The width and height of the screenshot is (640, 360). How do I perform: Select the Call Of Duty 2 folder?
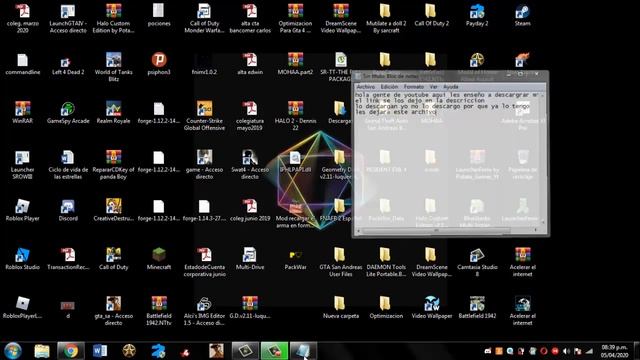(431, 15)
